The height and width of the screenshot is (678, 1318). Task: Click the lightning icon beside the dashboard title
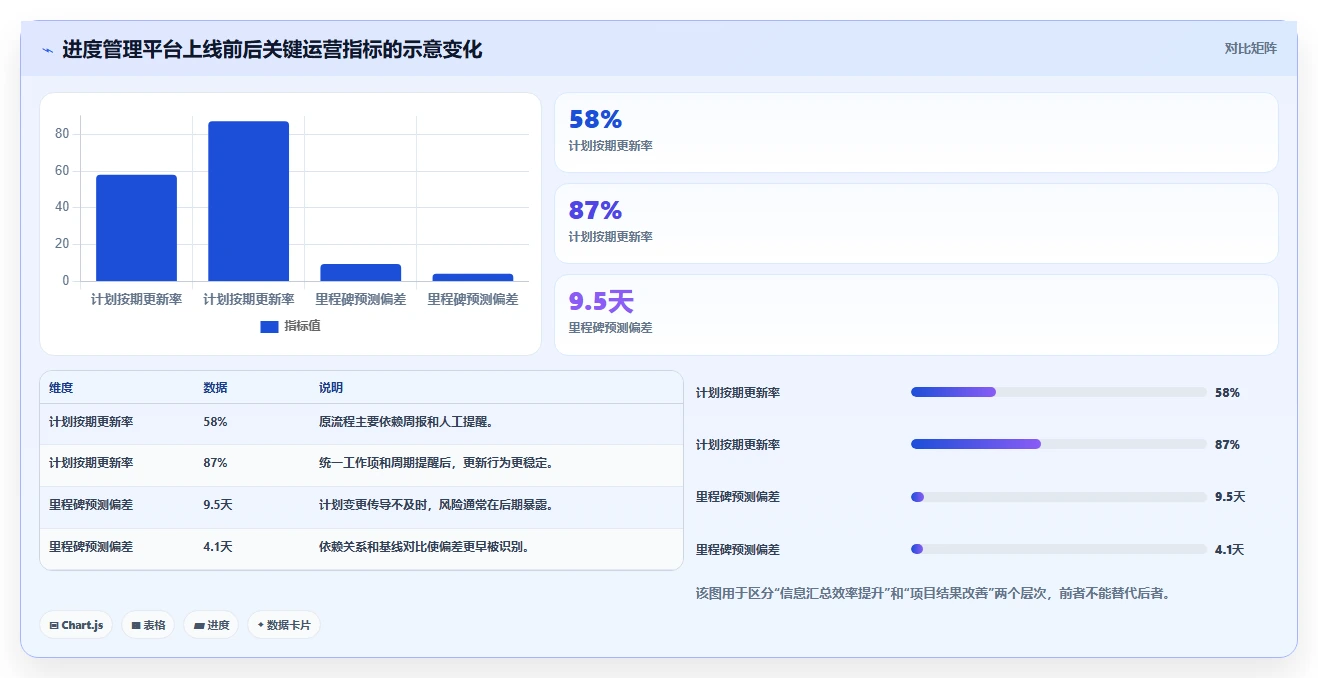pyautogui.click(x=48, y=50)
